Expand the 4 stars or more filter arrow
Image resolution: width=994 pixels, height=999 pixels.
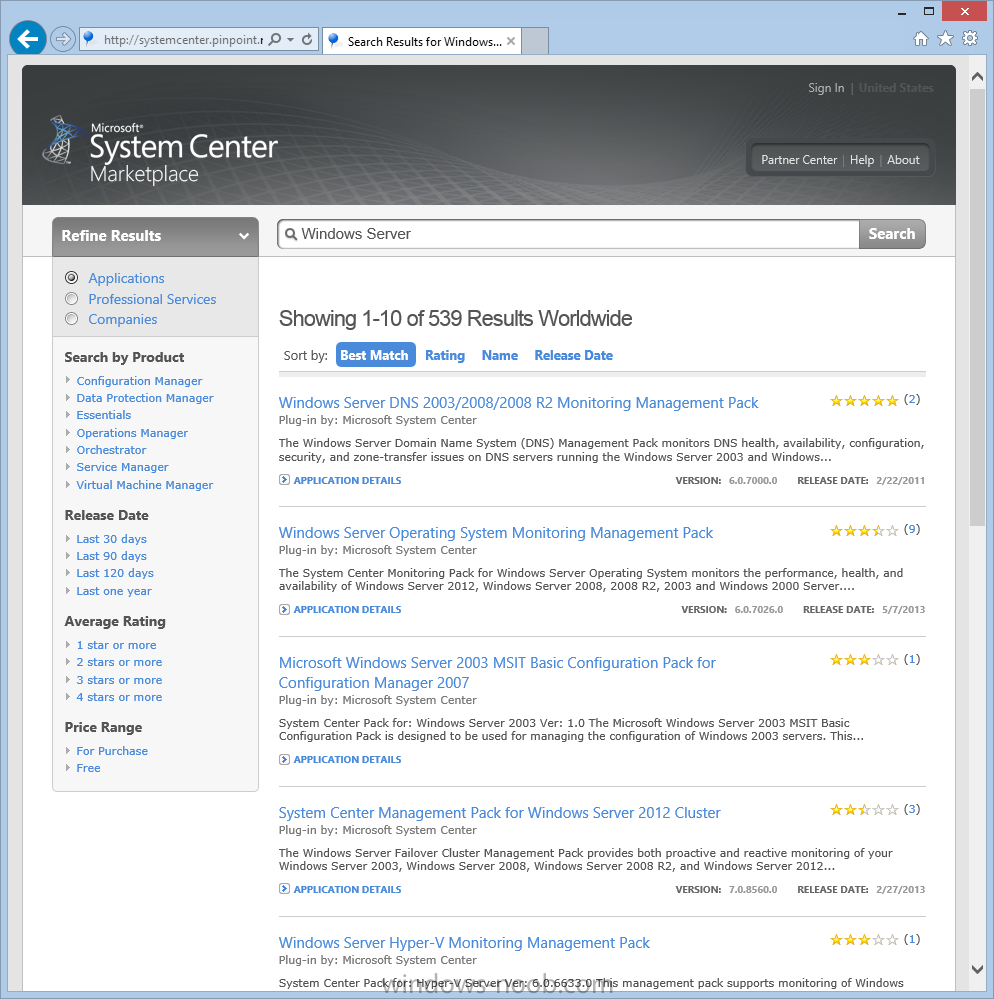[68, 697]
